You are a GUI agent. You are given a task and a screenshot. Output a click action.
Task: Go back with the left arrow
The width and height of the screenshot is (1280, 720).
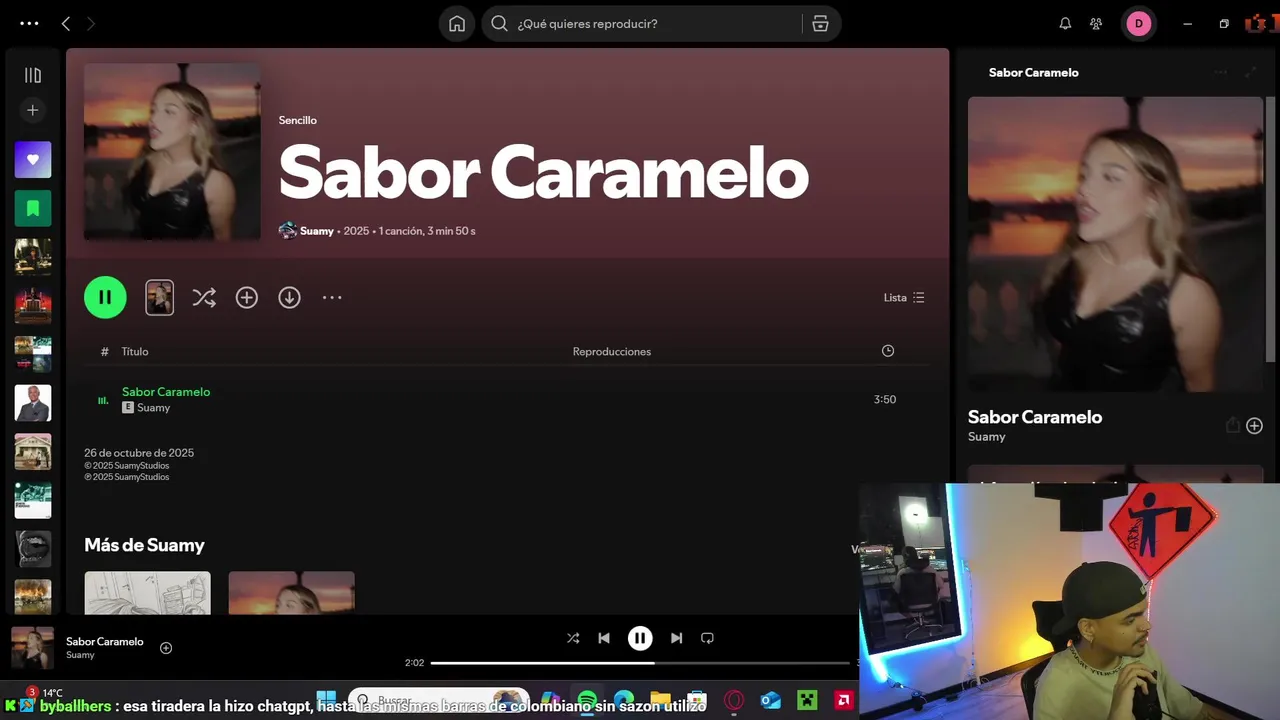[x=66, y=23]
